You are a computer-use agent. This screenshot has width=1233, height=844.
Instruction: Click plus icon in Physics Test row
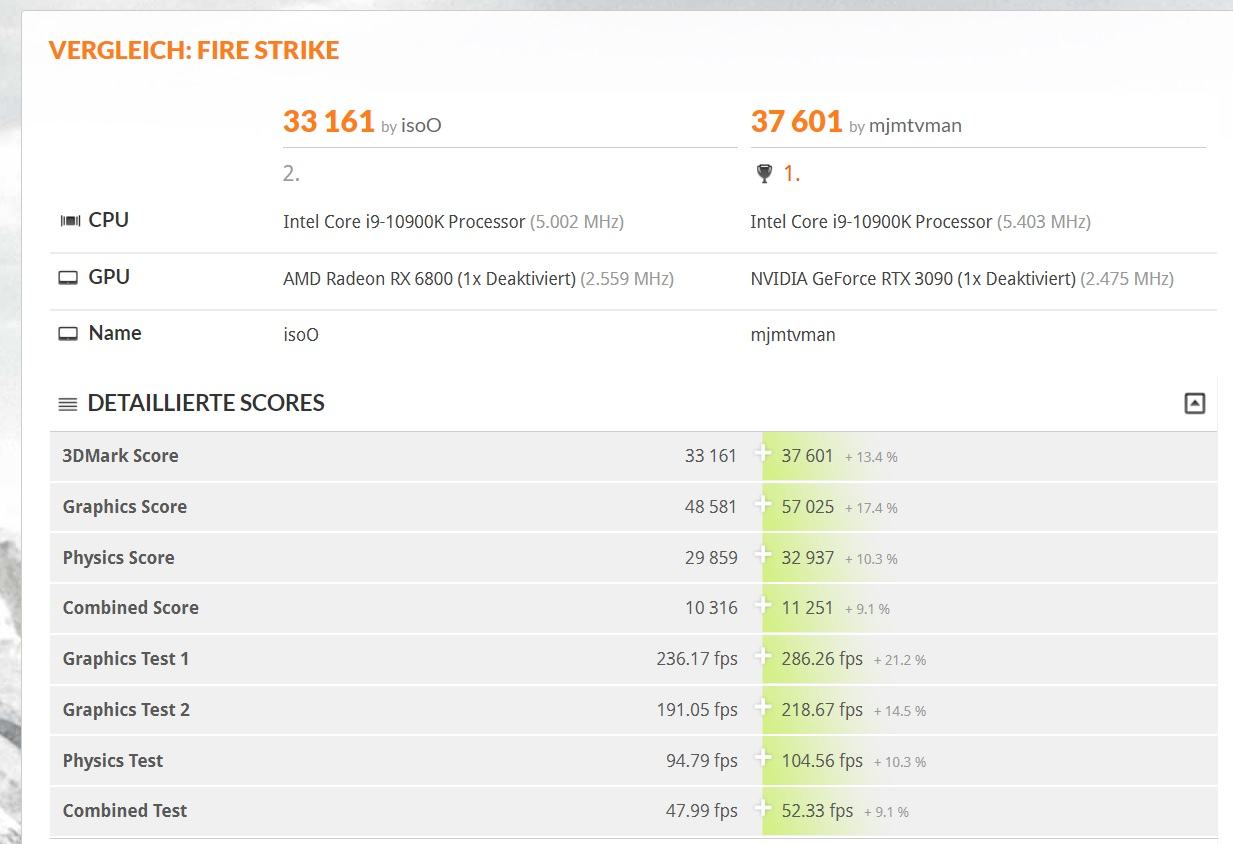point(763,758)
